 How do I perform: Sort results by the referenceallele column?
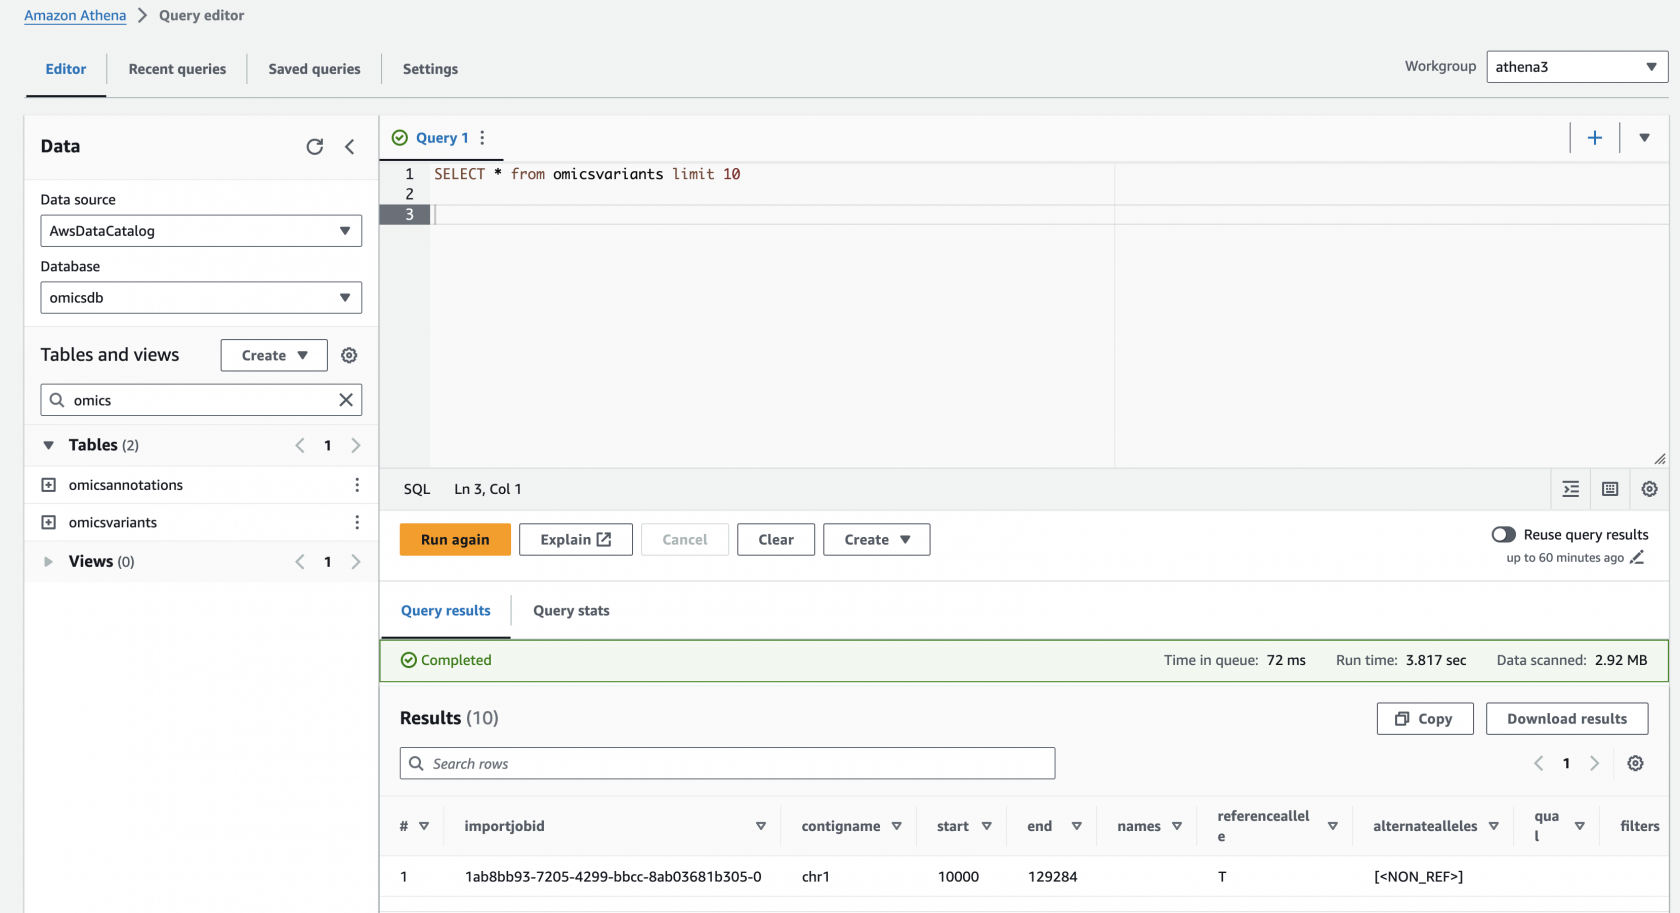(x=1333, y=826)
